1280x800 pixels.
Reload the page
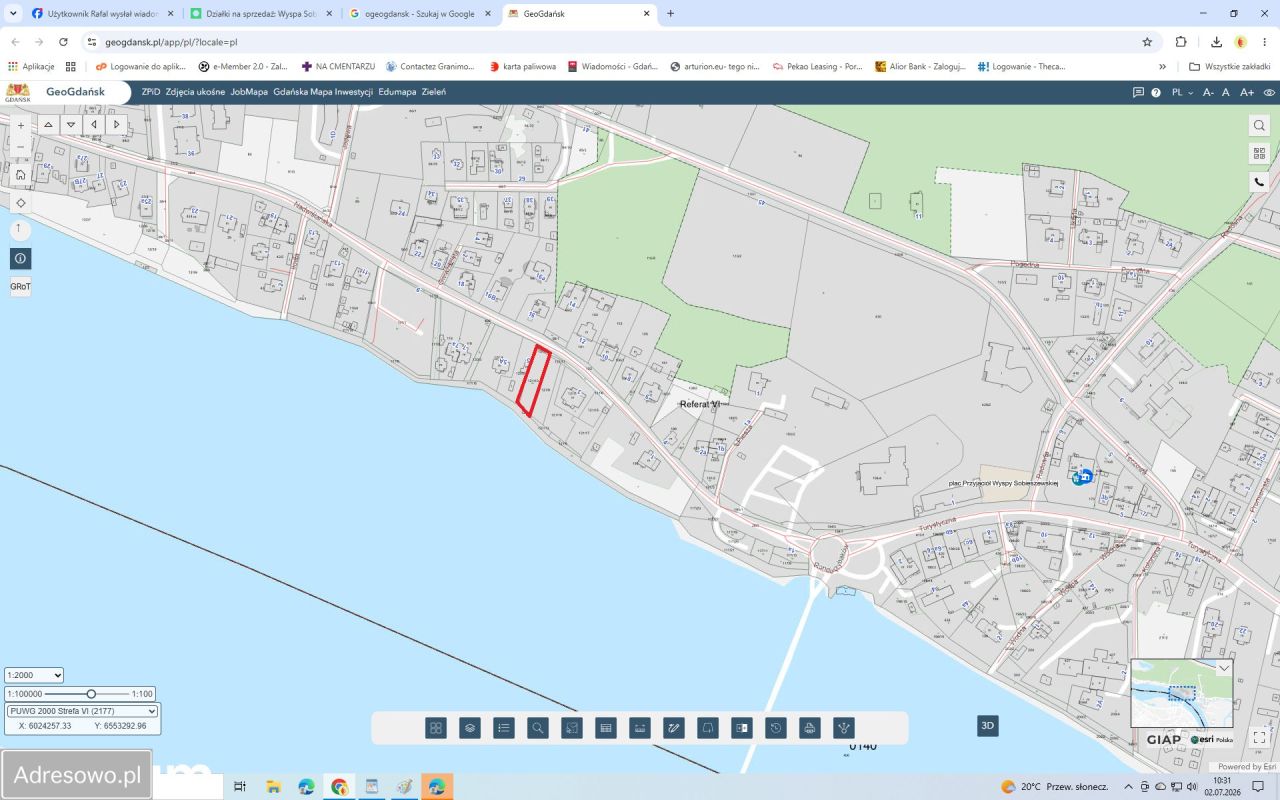tap(63, 42)
